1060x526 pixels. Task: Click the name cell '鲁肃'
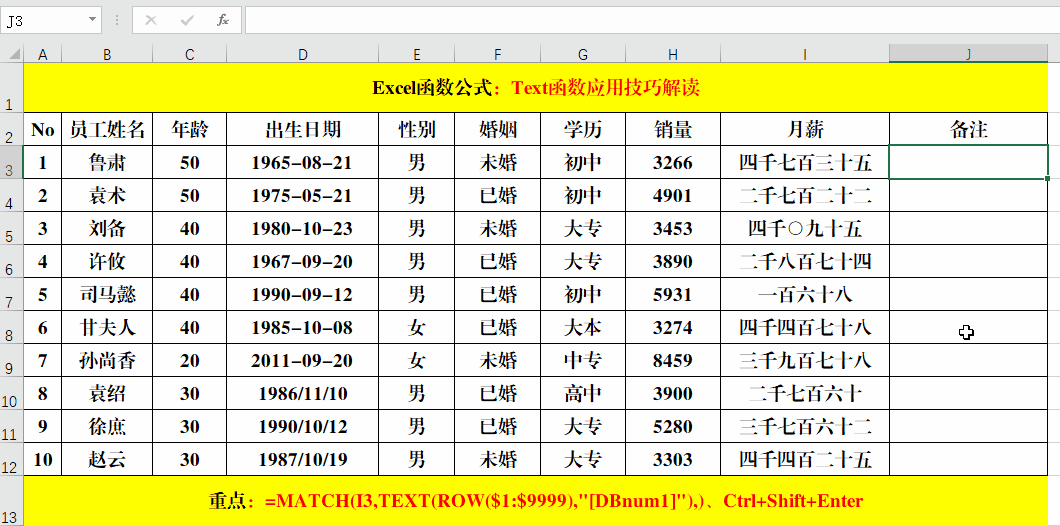pyautogui.click(x=107, y=162)
